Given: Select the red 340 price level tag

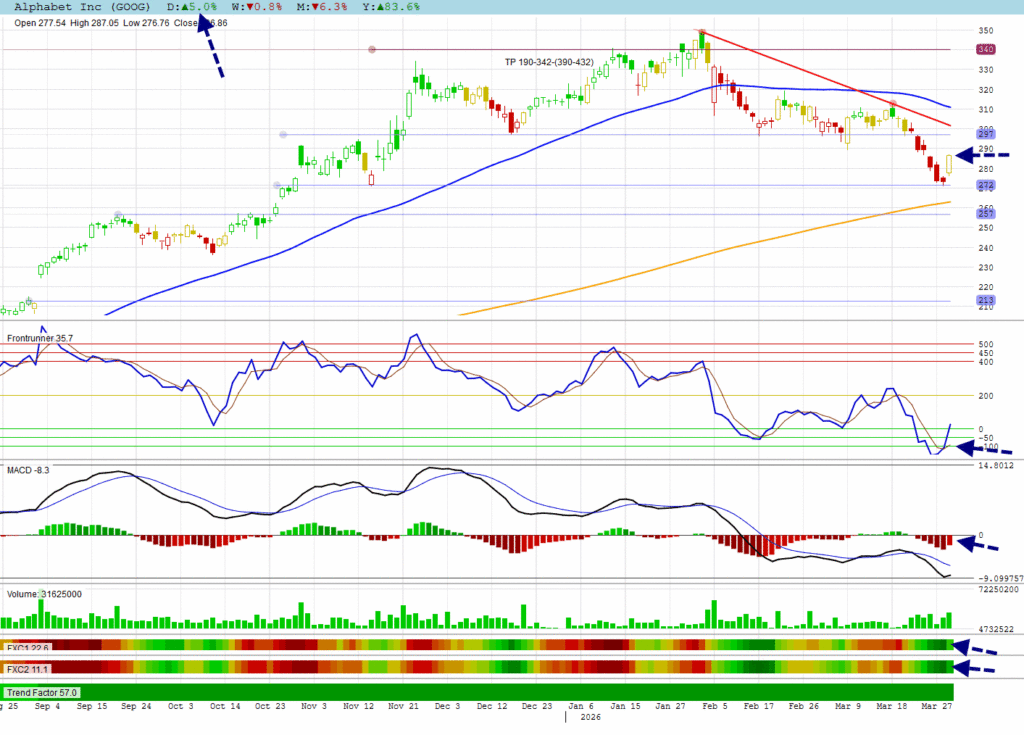Looking at the screenshot, I should tap(985, 49).
